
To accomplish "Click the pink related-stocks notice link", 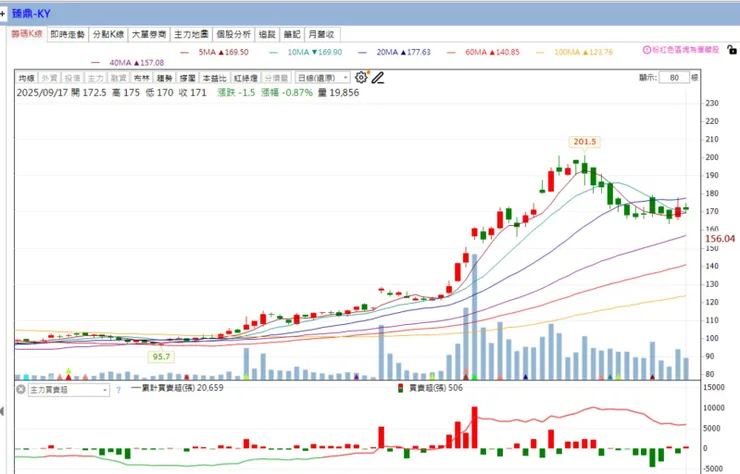I will click(681, 50).
